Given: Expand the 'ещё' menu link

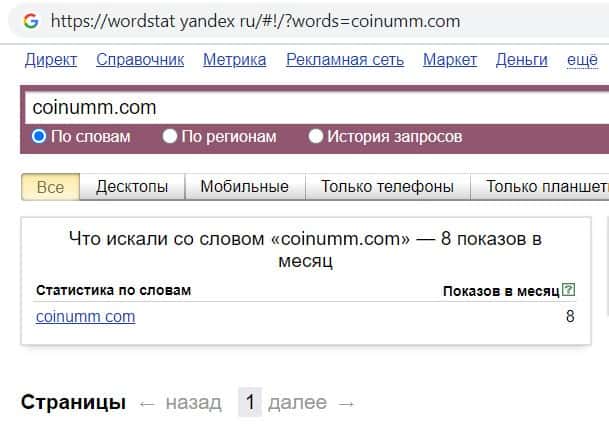Looking at the screenshot, I should (582, 60).
